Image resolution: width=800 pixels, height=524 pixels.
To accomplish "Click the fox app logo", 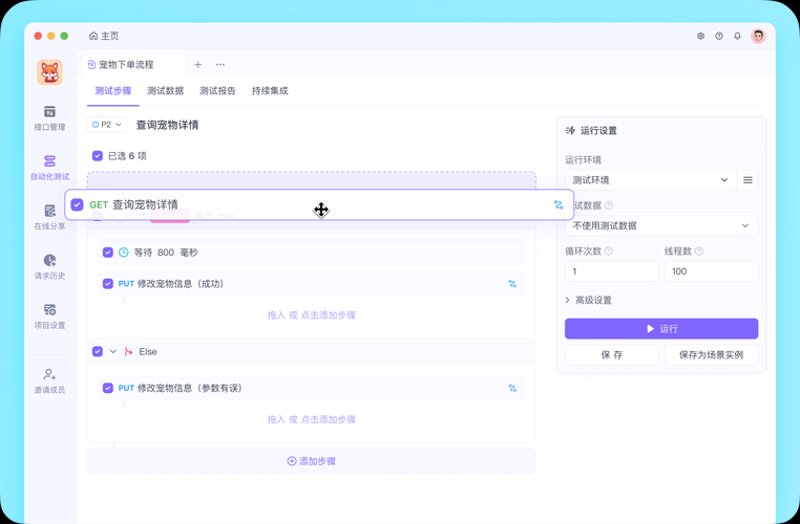I will (49, 72).
